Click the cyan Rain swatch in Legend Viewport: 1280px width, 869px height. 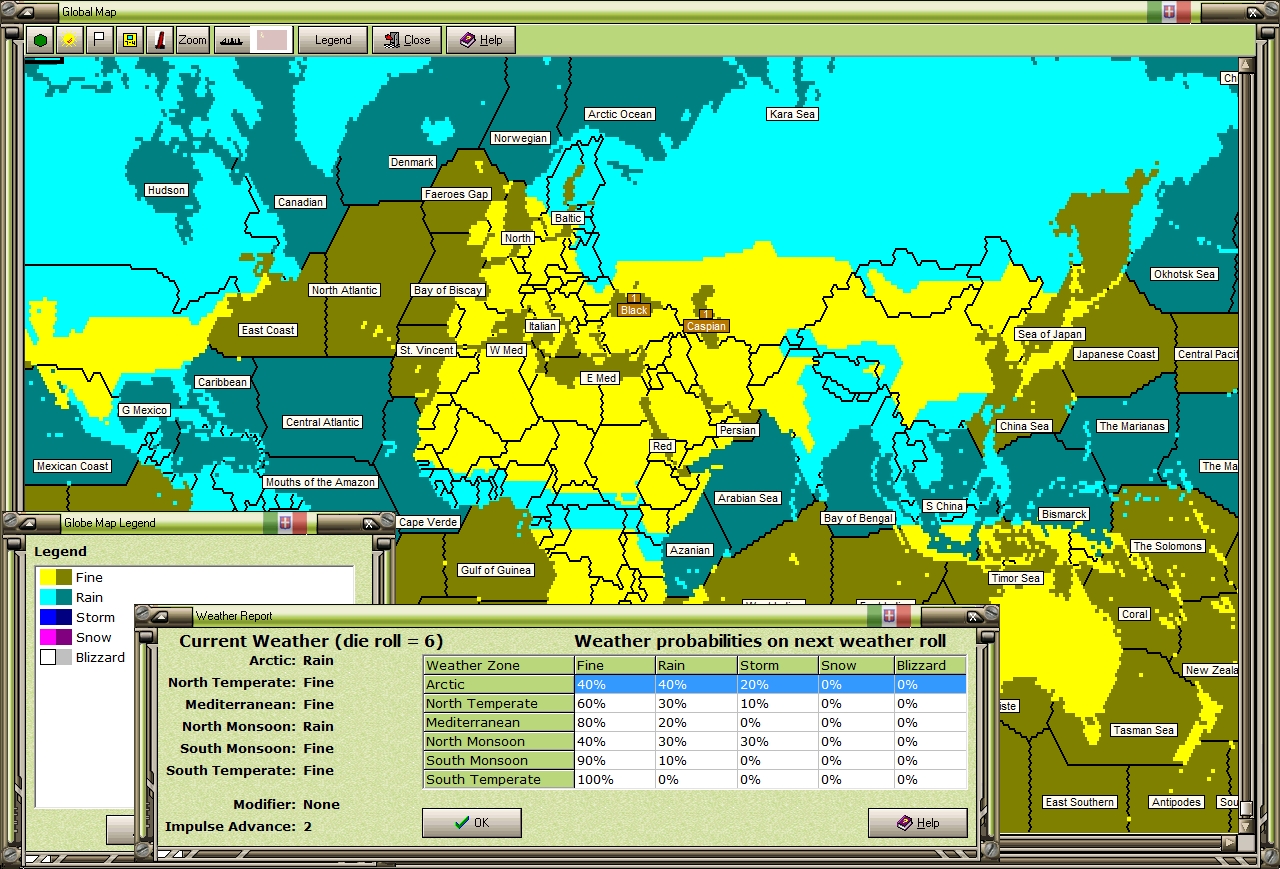pyautogui.click(x=47, y=597)
